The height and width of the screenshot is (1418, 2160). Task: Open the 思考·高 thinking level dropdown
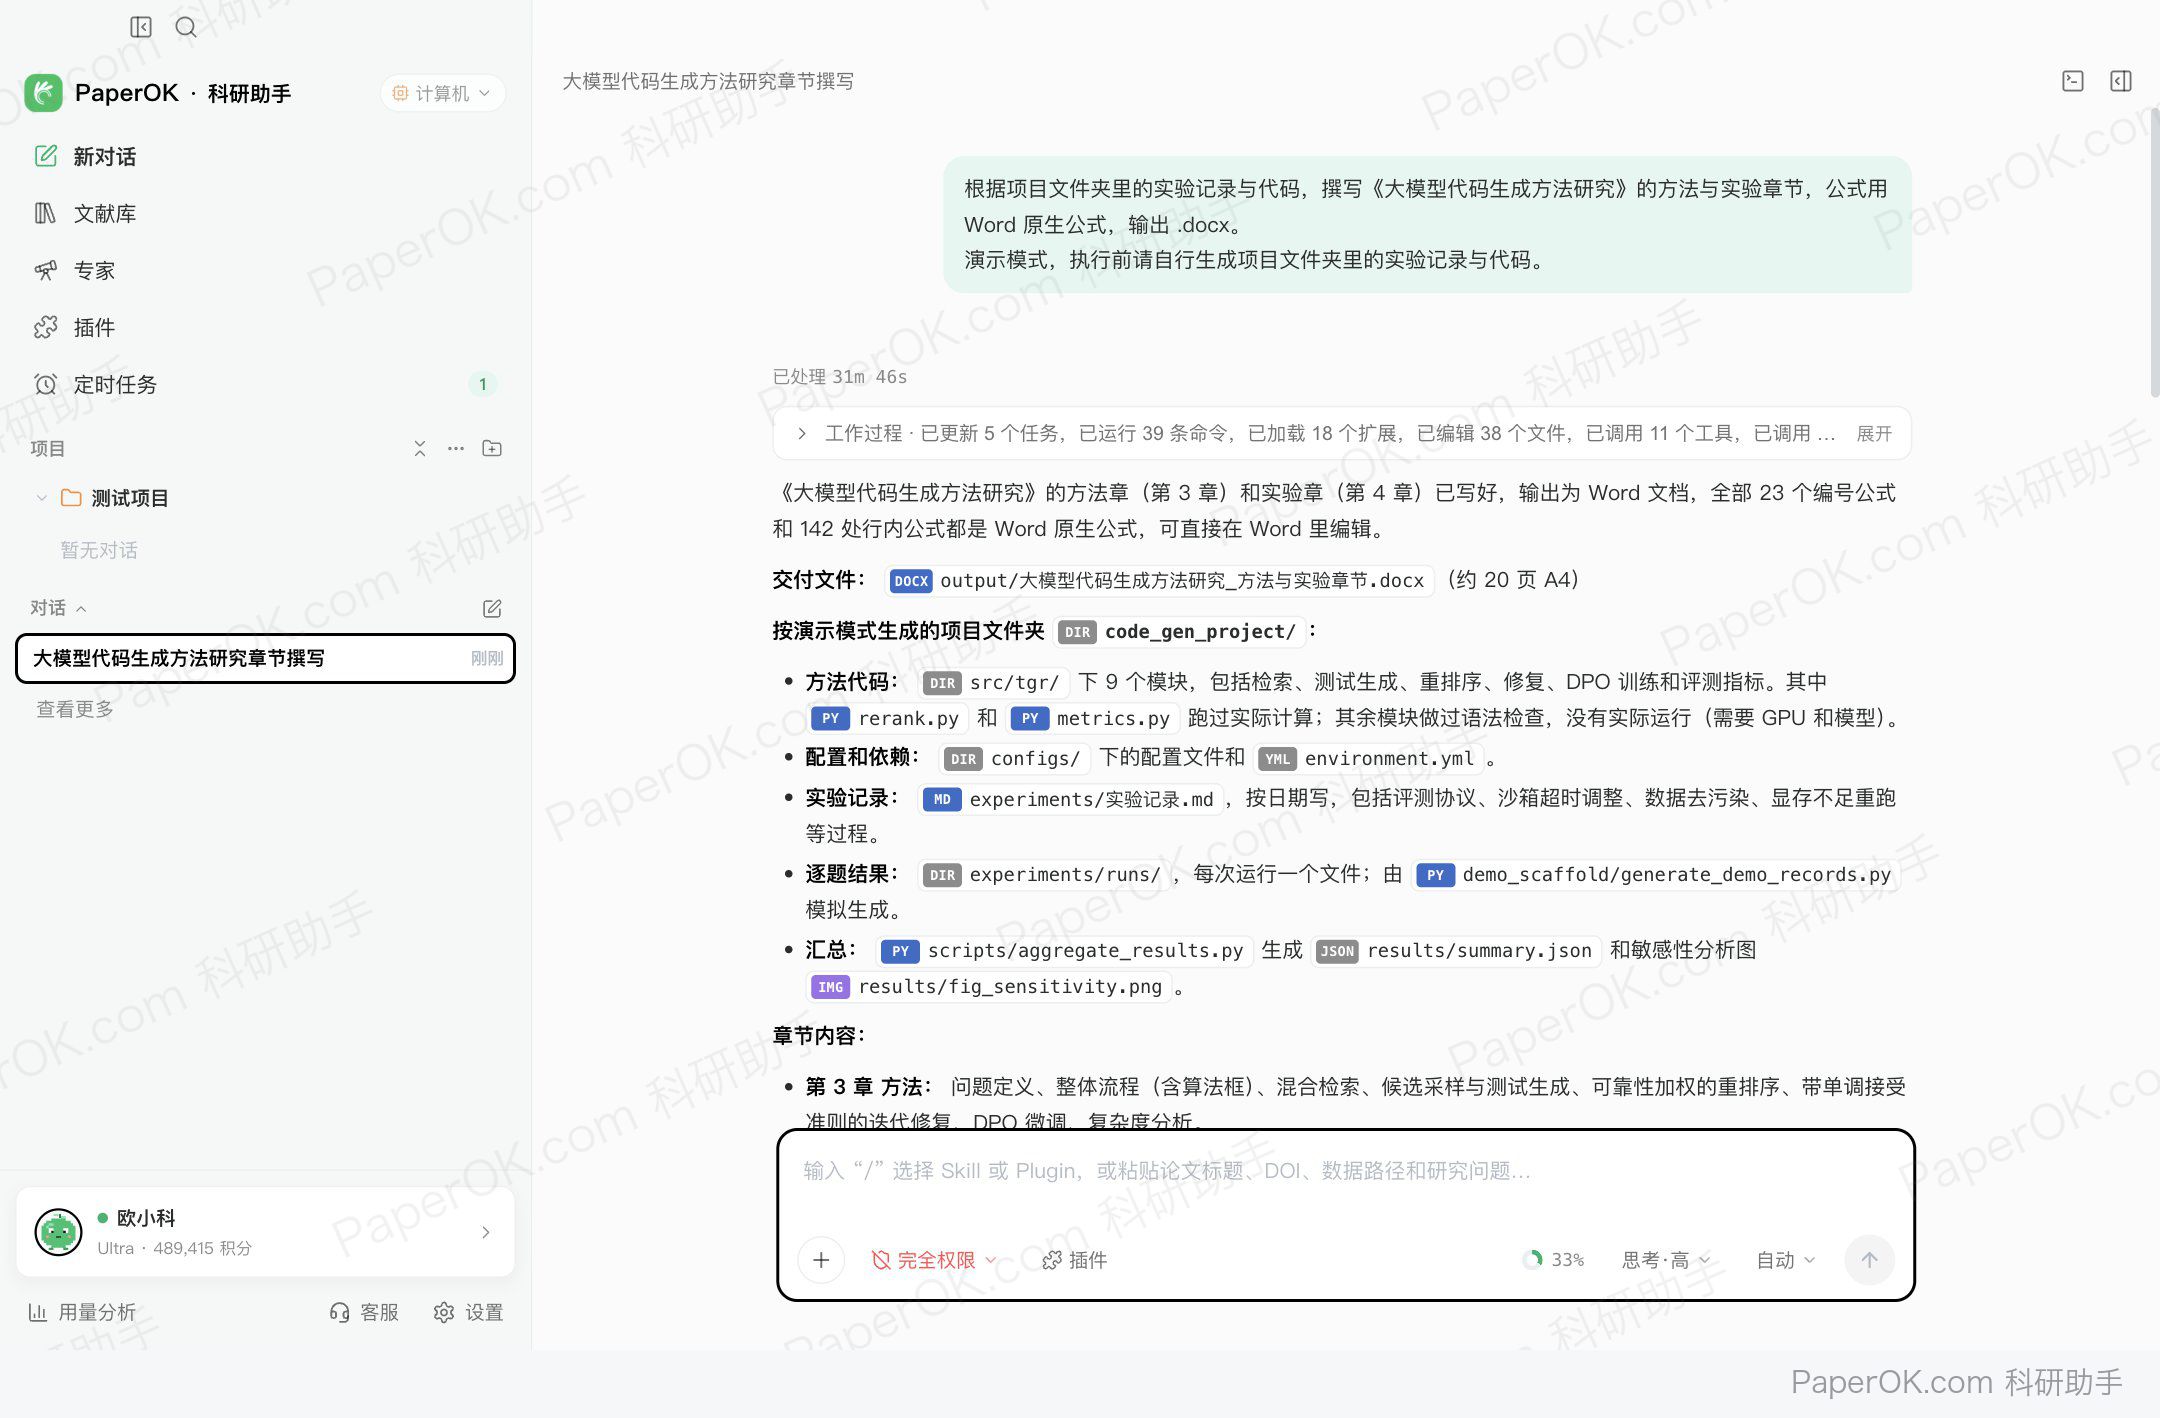tap(1666, 1260)
